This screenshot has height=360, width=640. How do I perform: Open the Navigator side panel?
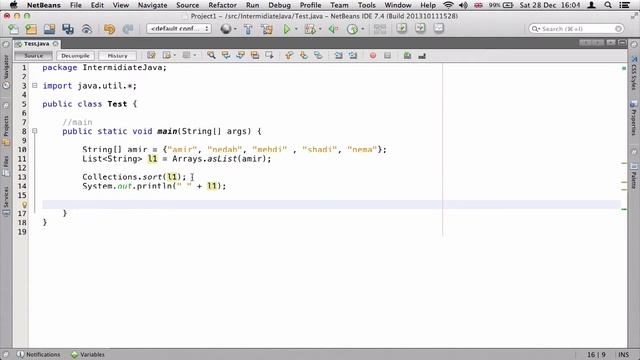pos(6,71)
